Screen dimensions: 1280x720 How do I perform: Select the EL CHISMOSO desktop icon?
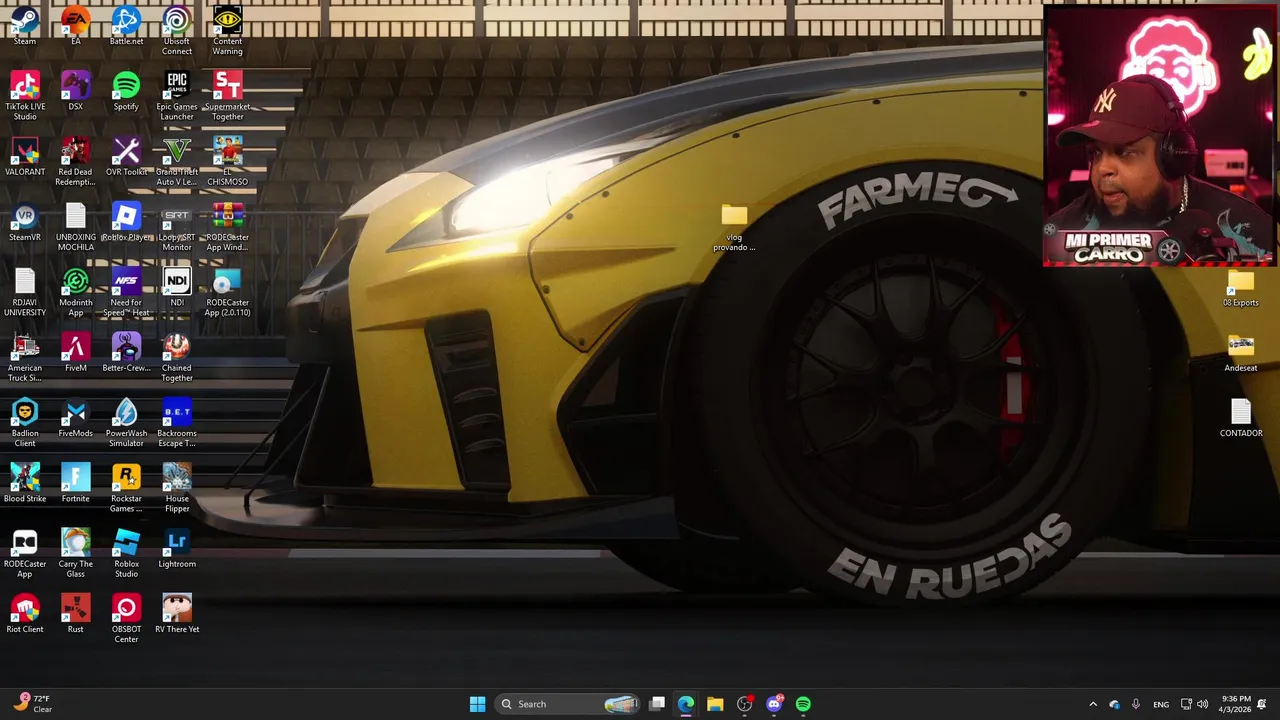[x=227, y=161]
